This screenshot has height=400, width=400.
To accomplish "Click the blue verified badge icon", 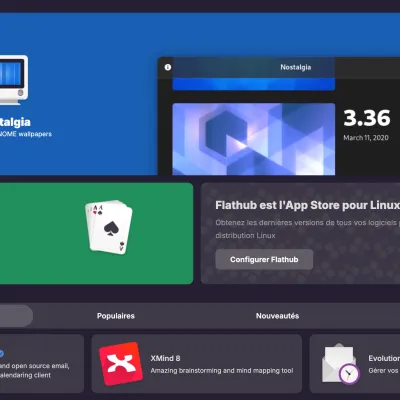I will coord(1,353).
